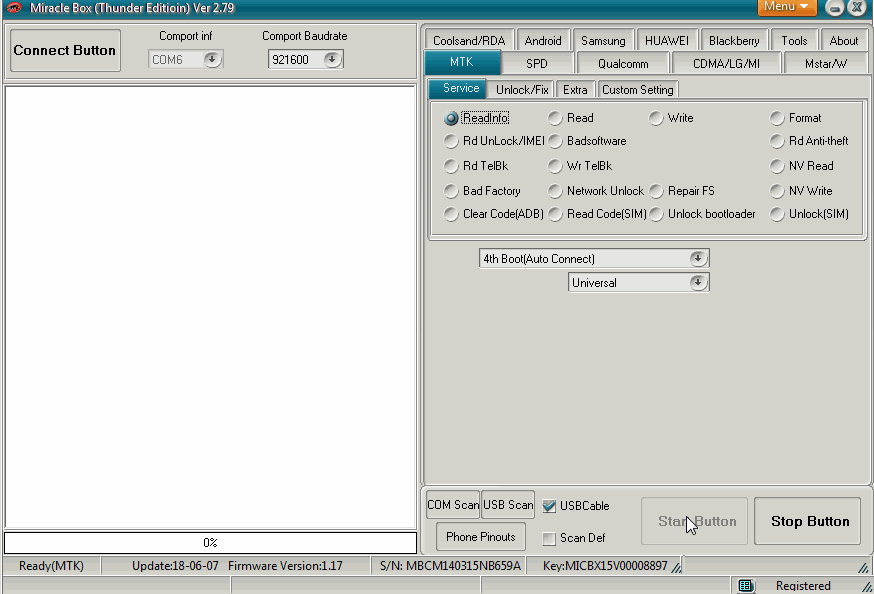
Task: Open the orange Menu dropdown
Action: coord(786,7)
